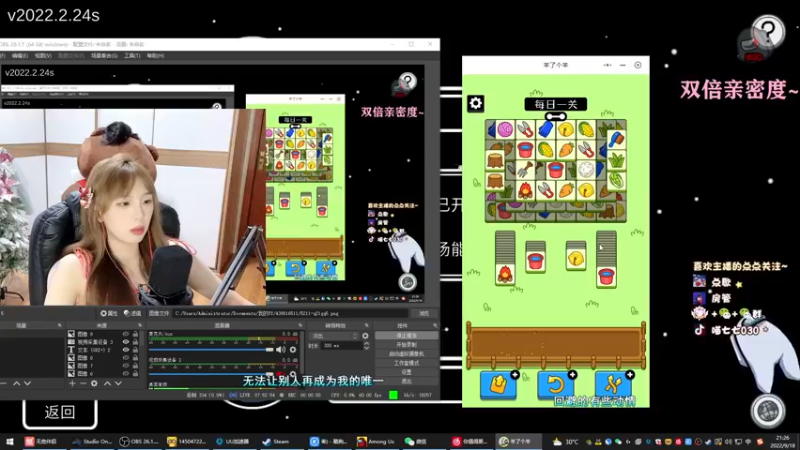Click the round globe icon bottom right
The height and width of the screenshot is (450, 800).
[x=768, y=411]
